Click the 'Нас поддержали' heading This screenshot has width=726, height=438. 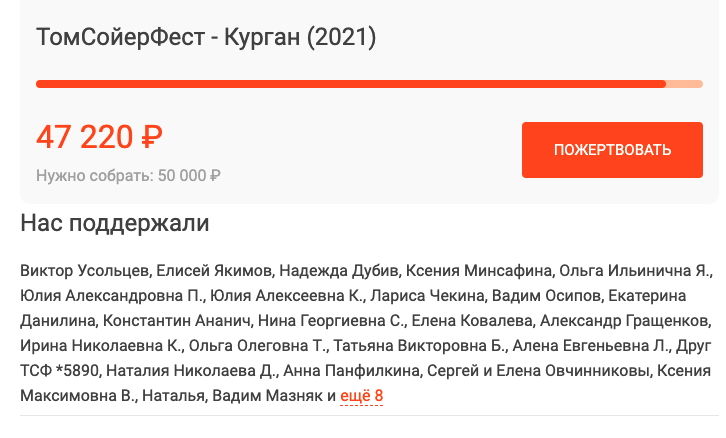(115, 223)
